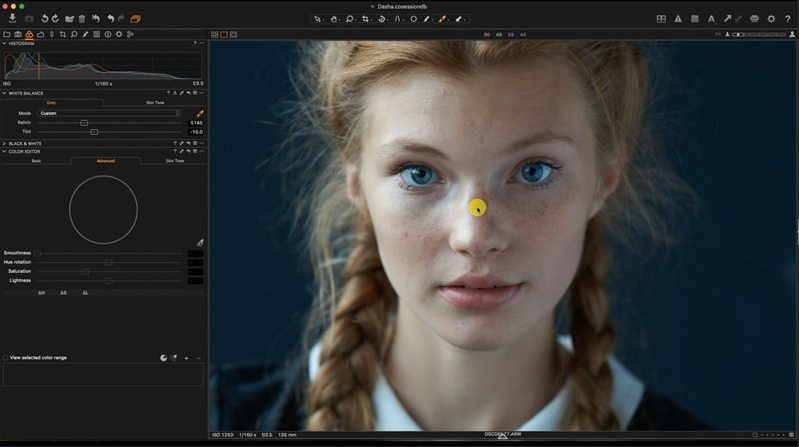Viewport: 799px width, 447px height.
Task: Open the Color tool tab
Action: tap(28, 34)
